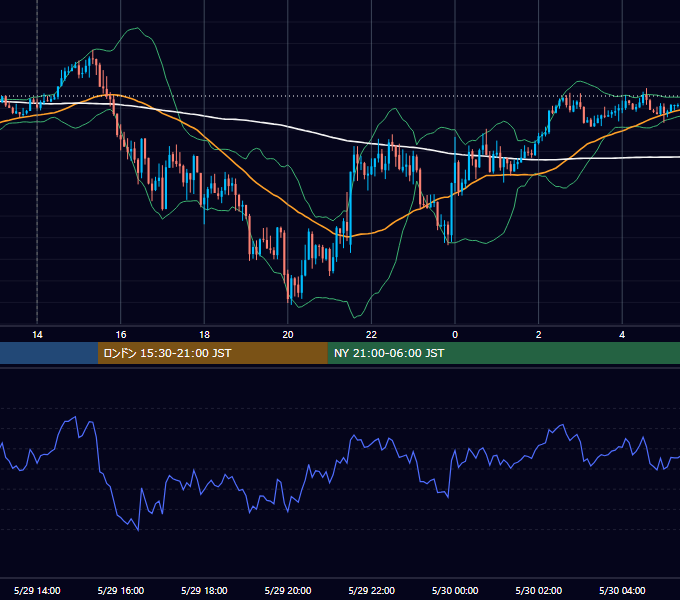Click the NY 21:00-06:00 JST session bar

503,353
